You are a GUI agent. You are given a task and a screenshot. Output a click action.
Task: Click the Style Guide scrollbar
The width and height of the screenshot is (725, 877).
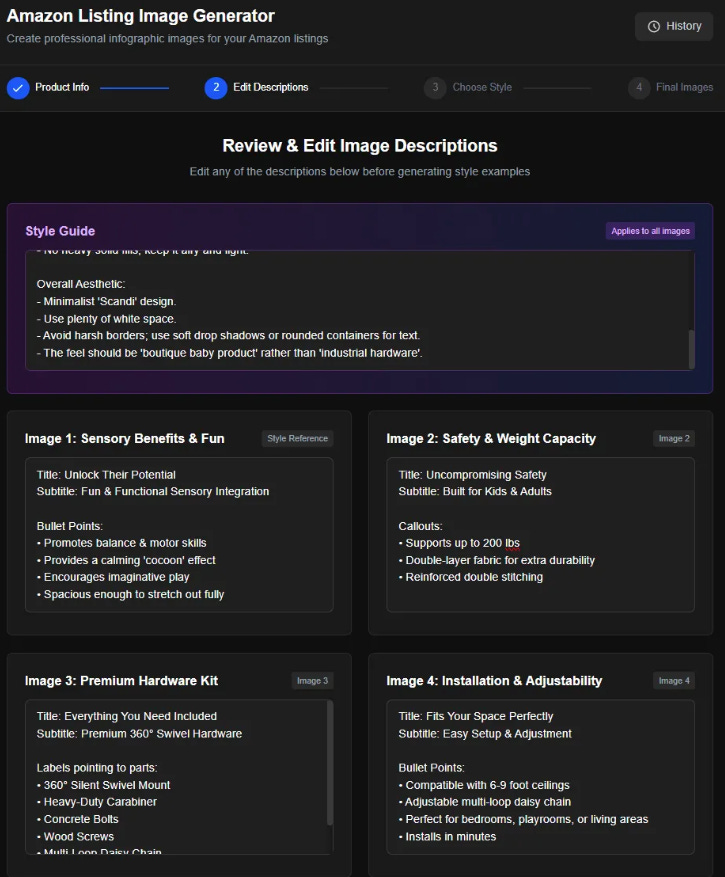[691, 349]
